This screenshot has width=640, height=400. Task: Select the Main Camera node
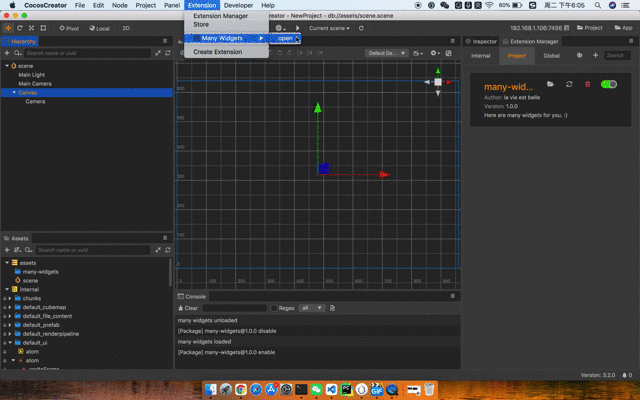coord(35,84)
